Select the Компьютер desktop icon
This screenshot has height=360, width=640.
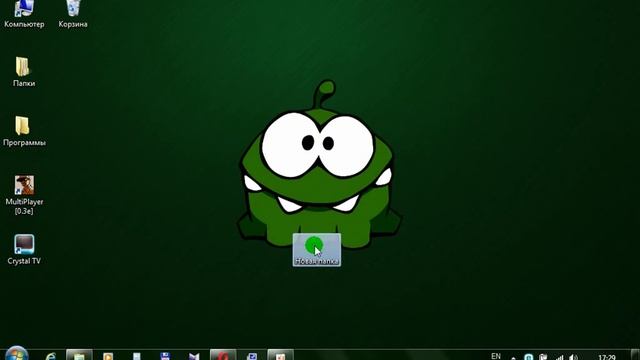pyautogui.click(x=24, y=14)
